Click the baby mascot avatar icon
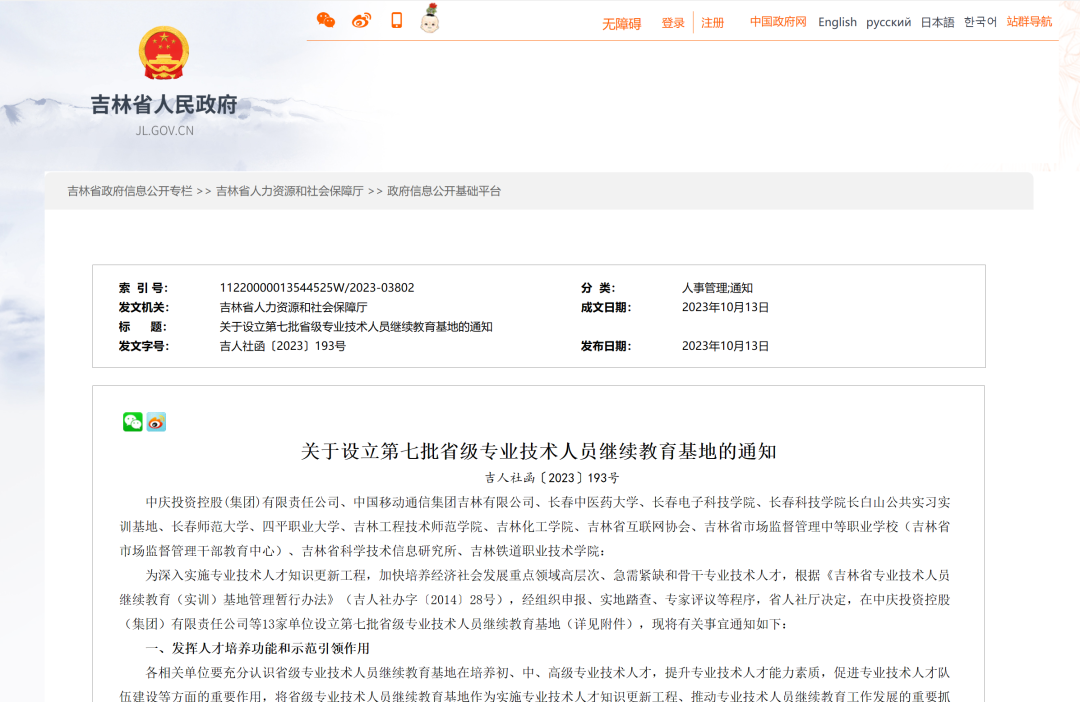 430,19
